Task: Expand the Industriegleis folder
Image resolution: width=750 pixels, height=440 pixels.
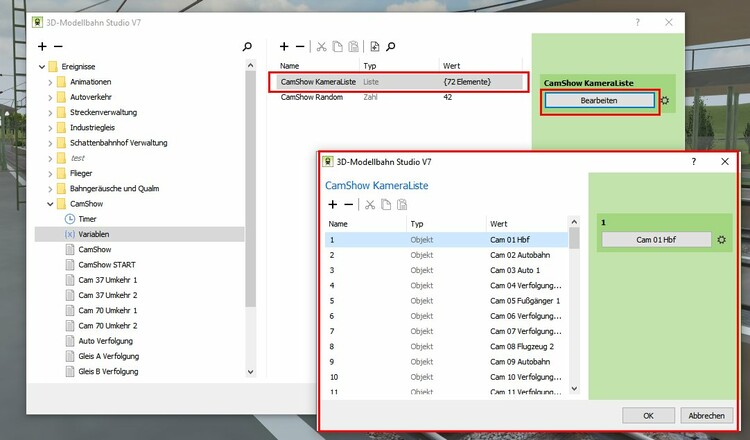Action: click(x=50, y=128)
